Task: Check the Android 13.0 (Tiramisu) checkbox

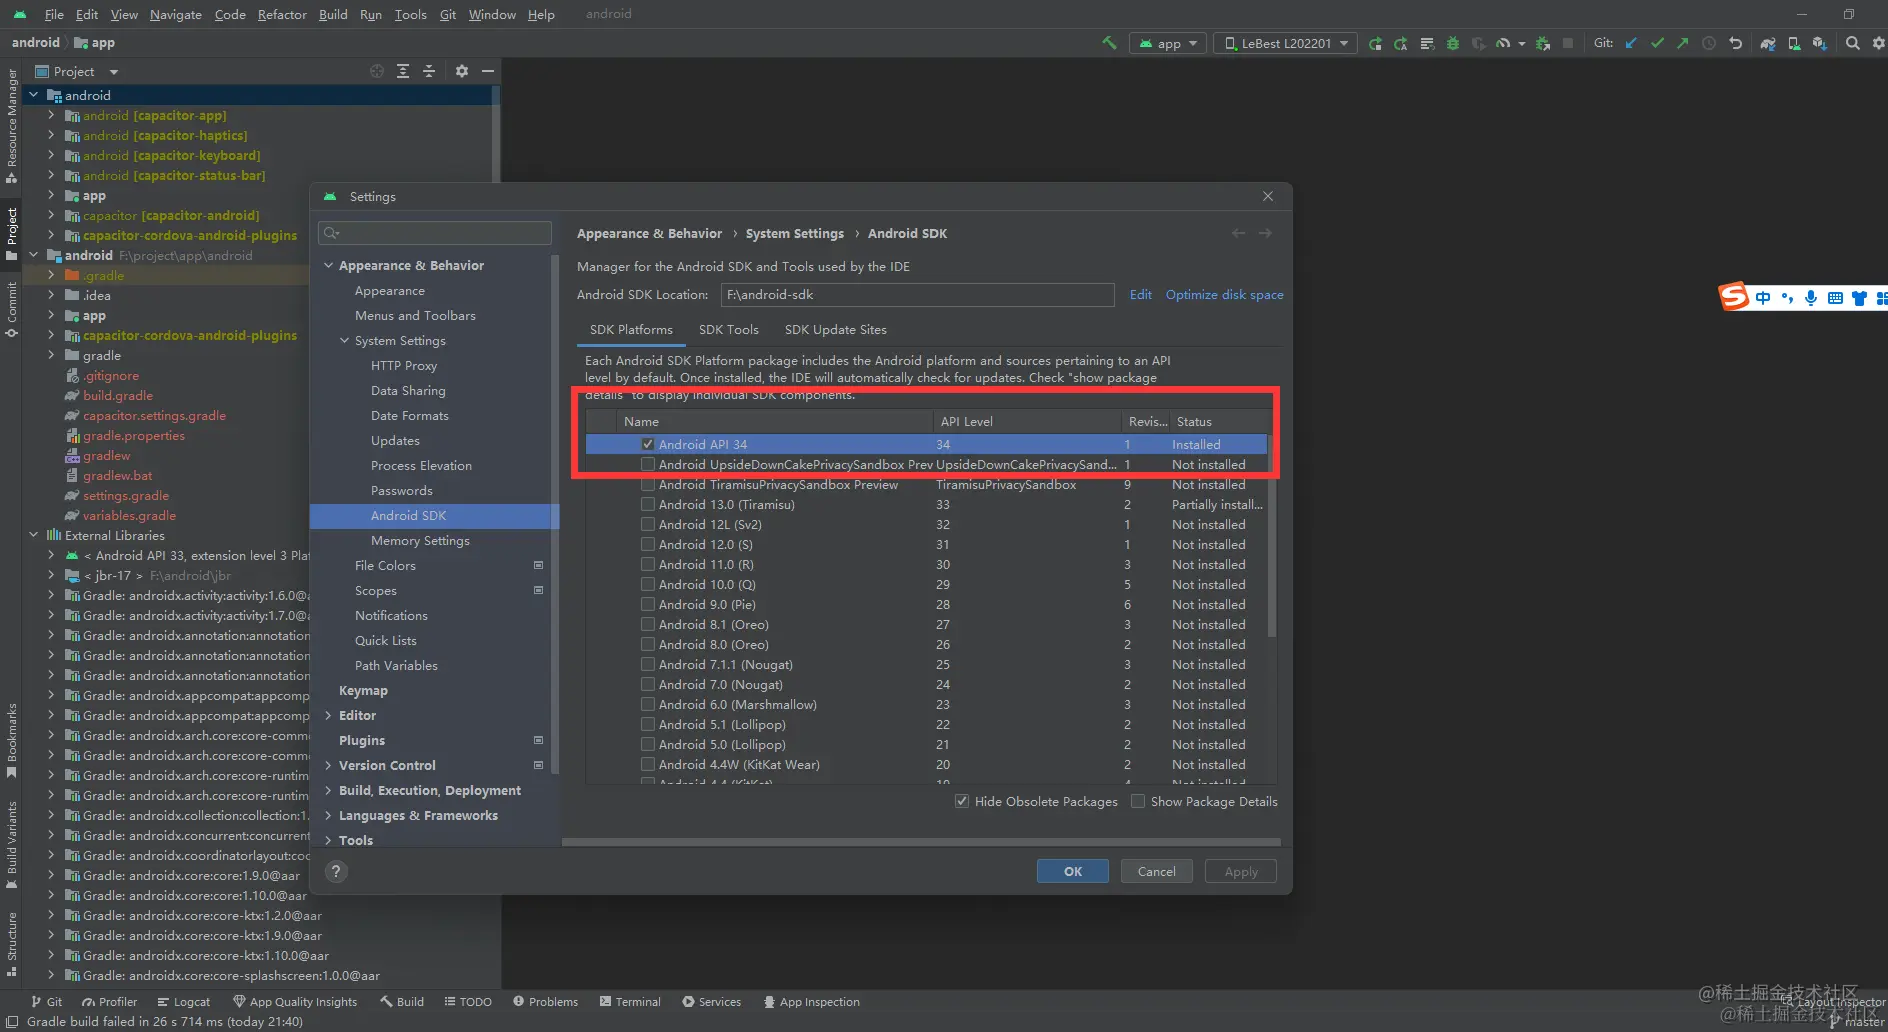Action: click(x=648, y=505)
